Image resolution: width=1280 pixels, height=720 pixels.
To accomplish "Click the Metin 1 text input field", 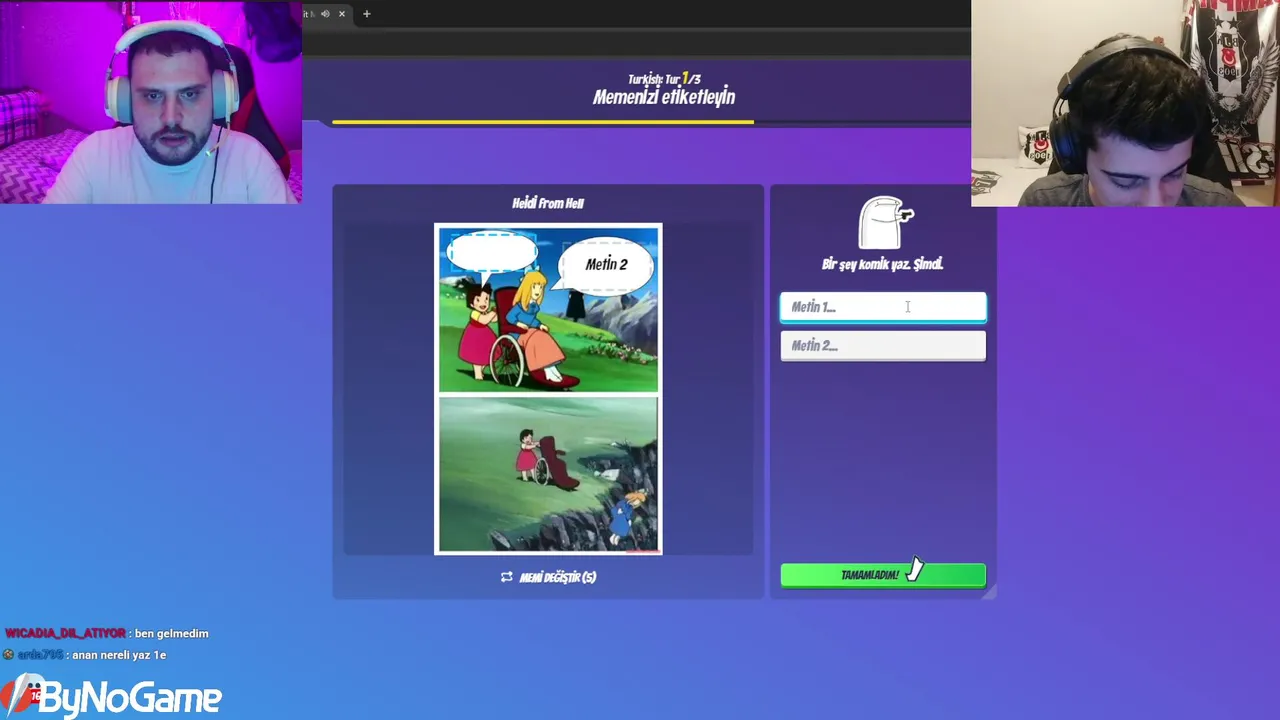I will (x=883, y=307).
